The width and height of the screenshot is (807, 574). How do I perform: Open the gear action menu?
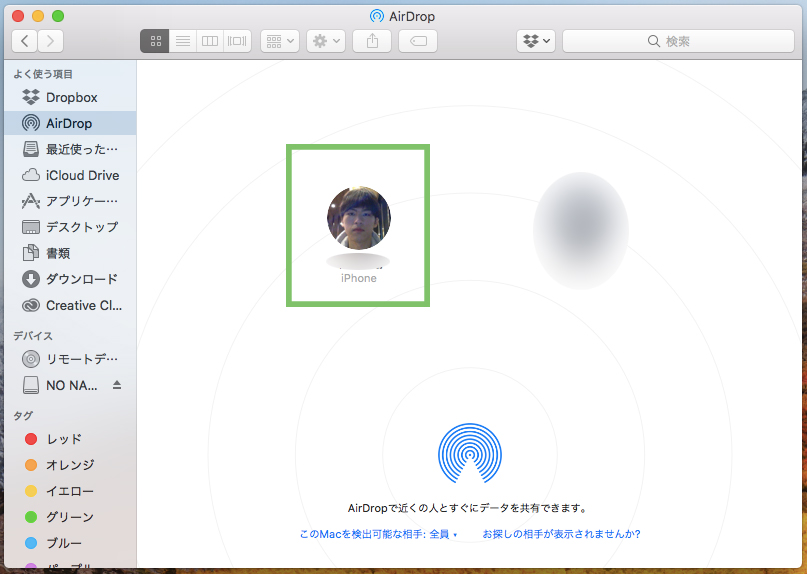pos(326,41)
